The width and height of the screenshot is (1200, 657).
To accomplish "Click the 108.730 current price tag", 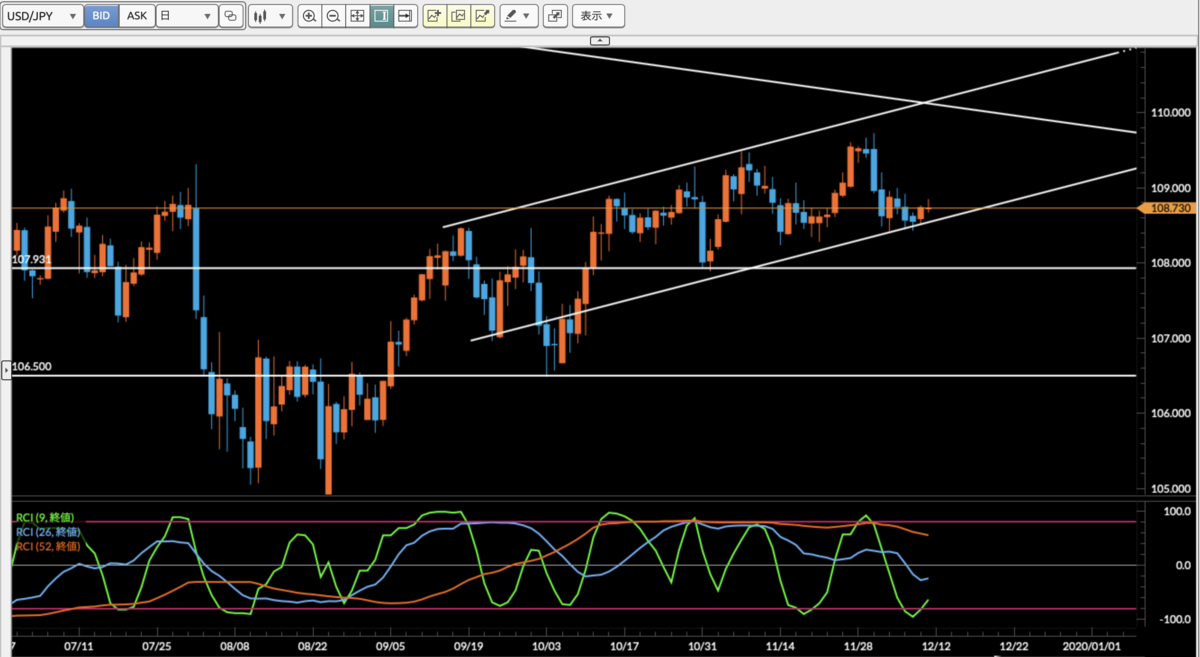I will (x=1168, y=208).
